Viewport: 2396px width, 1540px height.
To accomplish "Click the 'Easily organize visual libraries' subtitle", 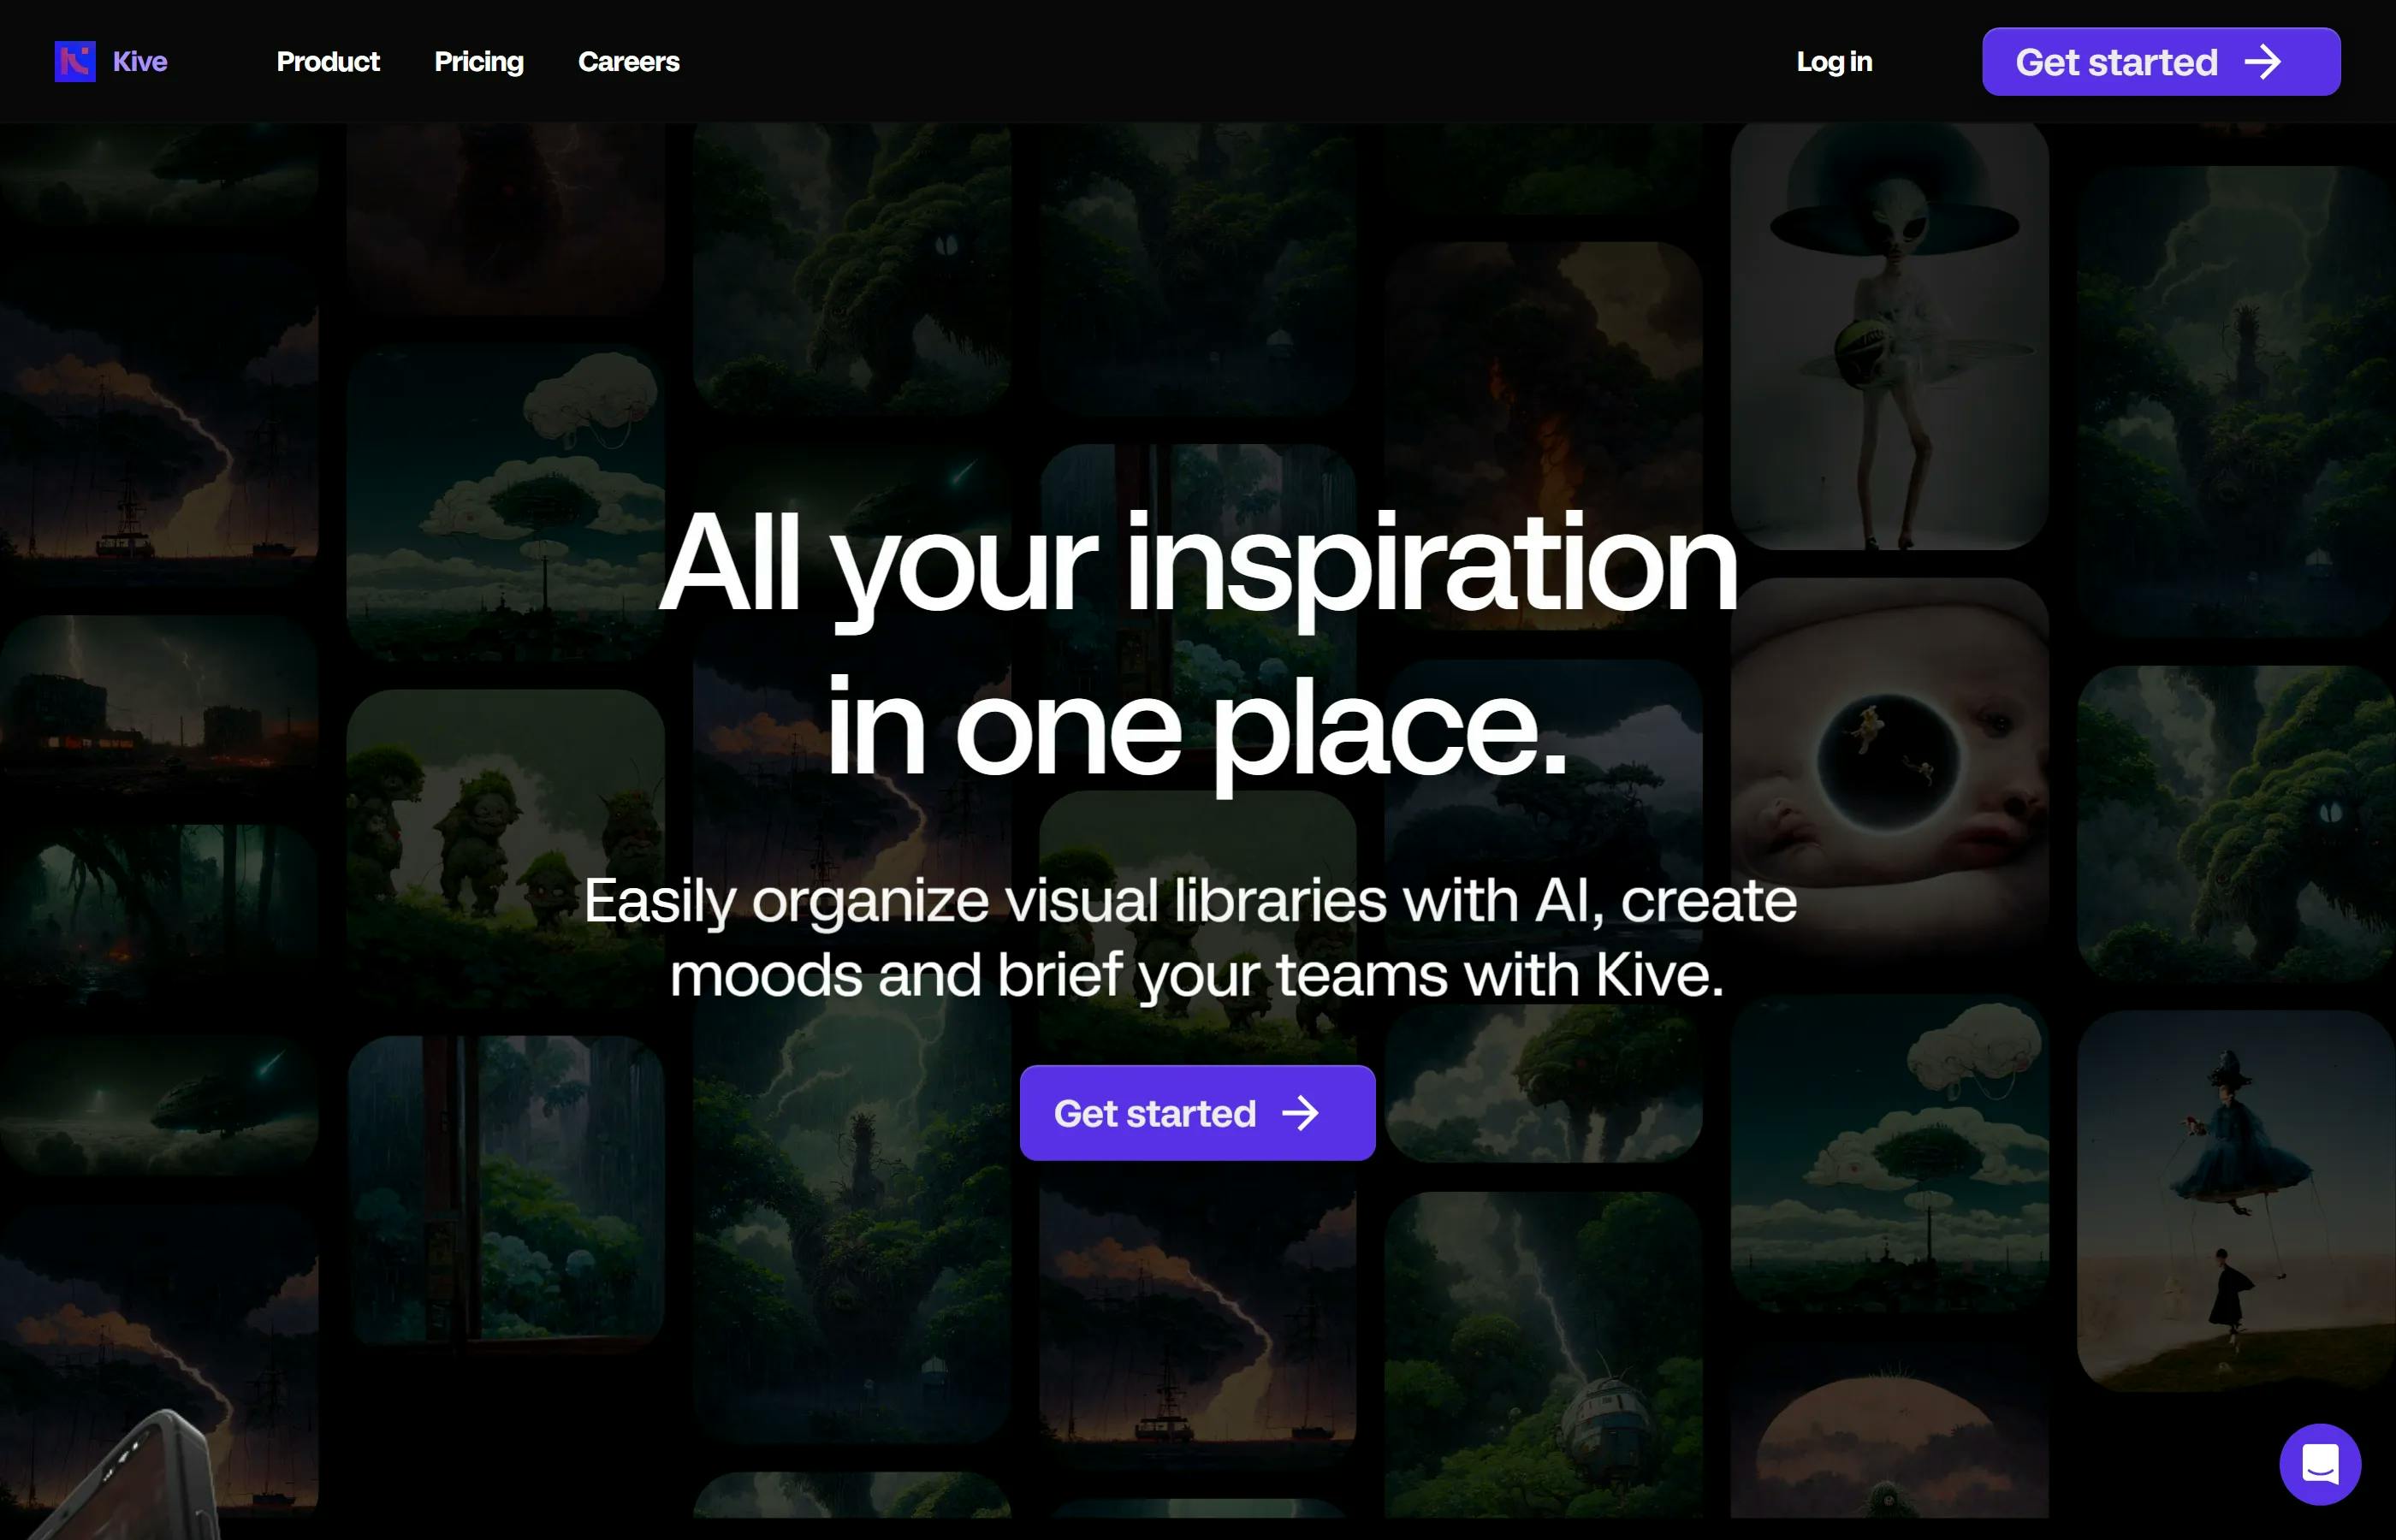I will coord(1190,937).
